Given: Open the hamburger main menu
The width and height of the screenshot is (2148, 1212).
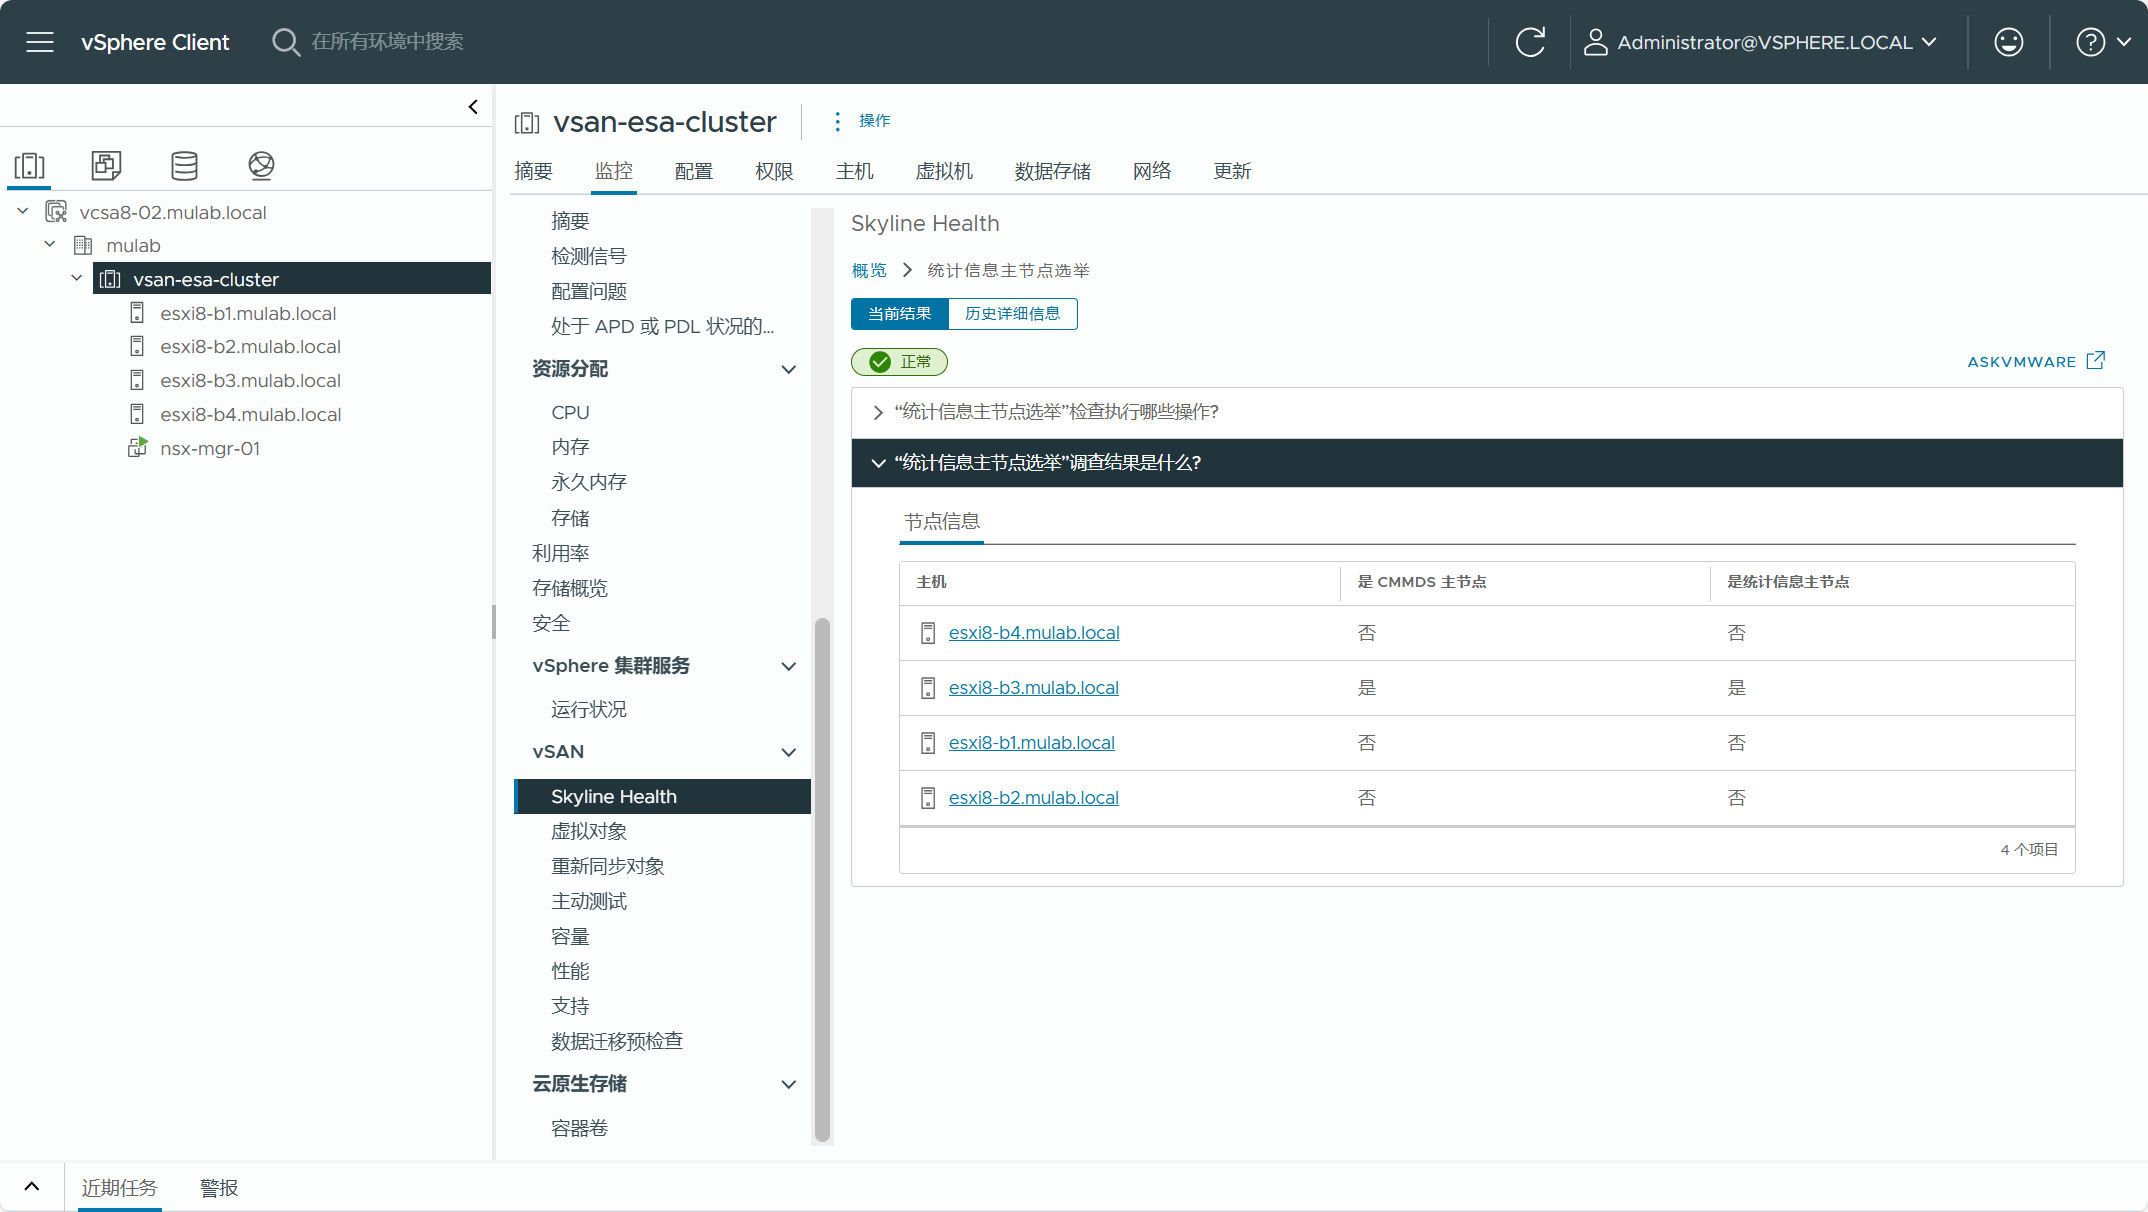Looking at the screenshot, I should [x=40, y=42].
